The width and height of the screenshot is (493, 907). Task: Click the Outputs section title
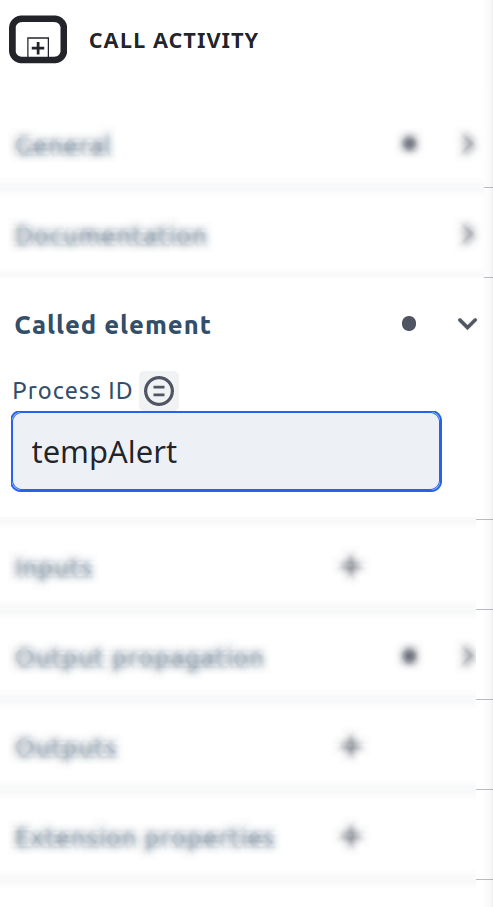click(x=65, y=747)
